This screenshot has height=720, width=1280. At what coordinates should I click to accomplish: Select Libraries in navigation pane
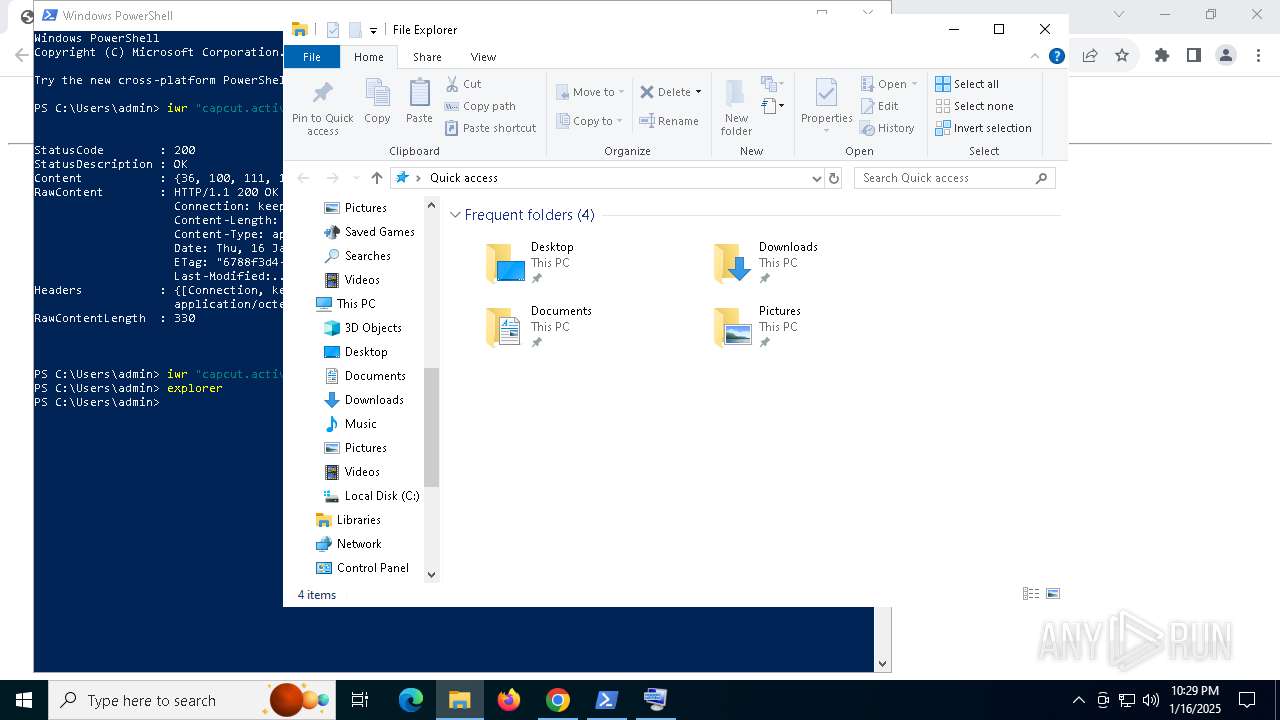(x=348, y=520)
